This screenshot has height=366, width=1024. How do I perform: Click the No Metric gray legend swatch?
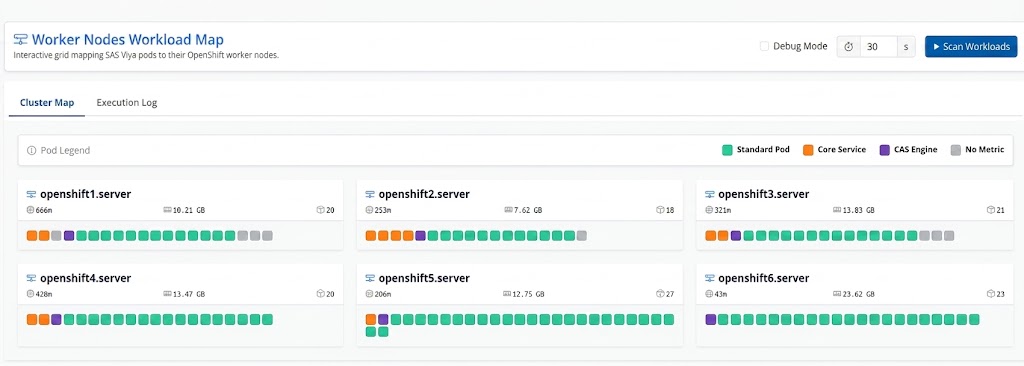[x=955, y=150]
